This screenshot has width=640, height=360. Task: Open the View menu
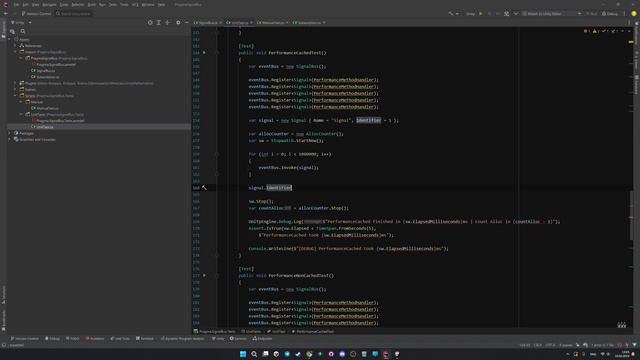click(x=35, y=4)
